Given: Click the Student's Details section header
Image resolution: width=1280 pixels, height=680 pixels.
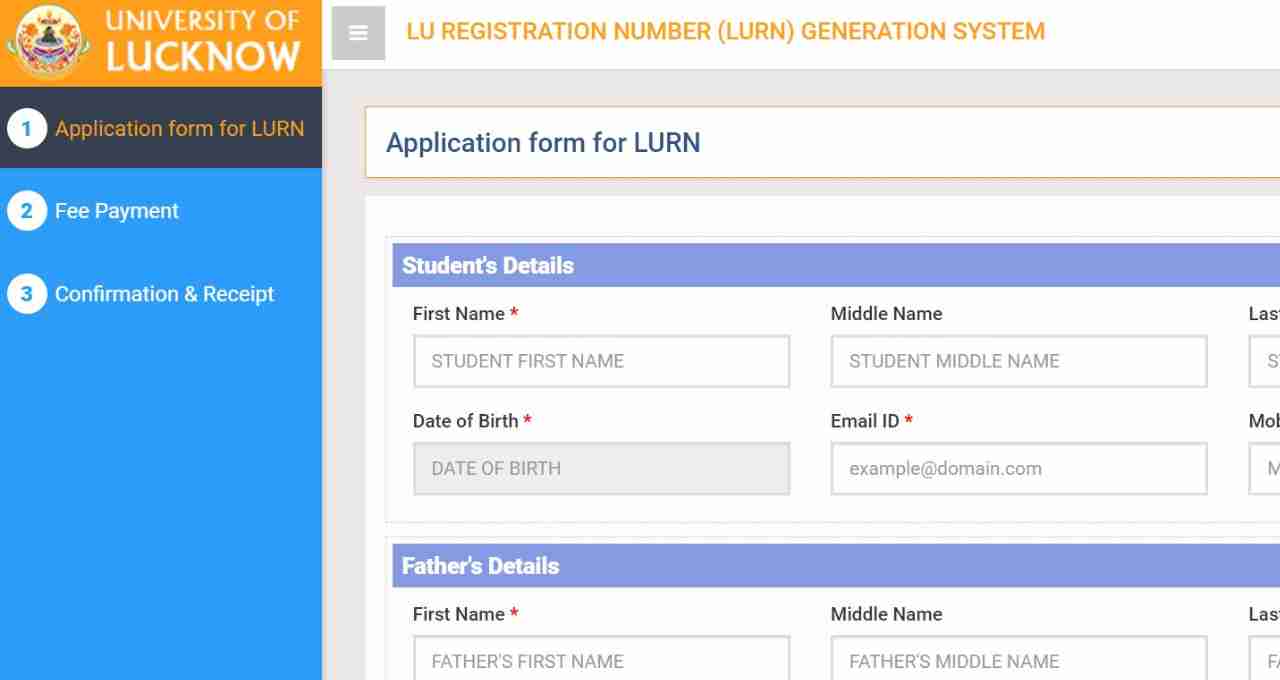Looking at the screenshot, I should (x=836, y=265).
